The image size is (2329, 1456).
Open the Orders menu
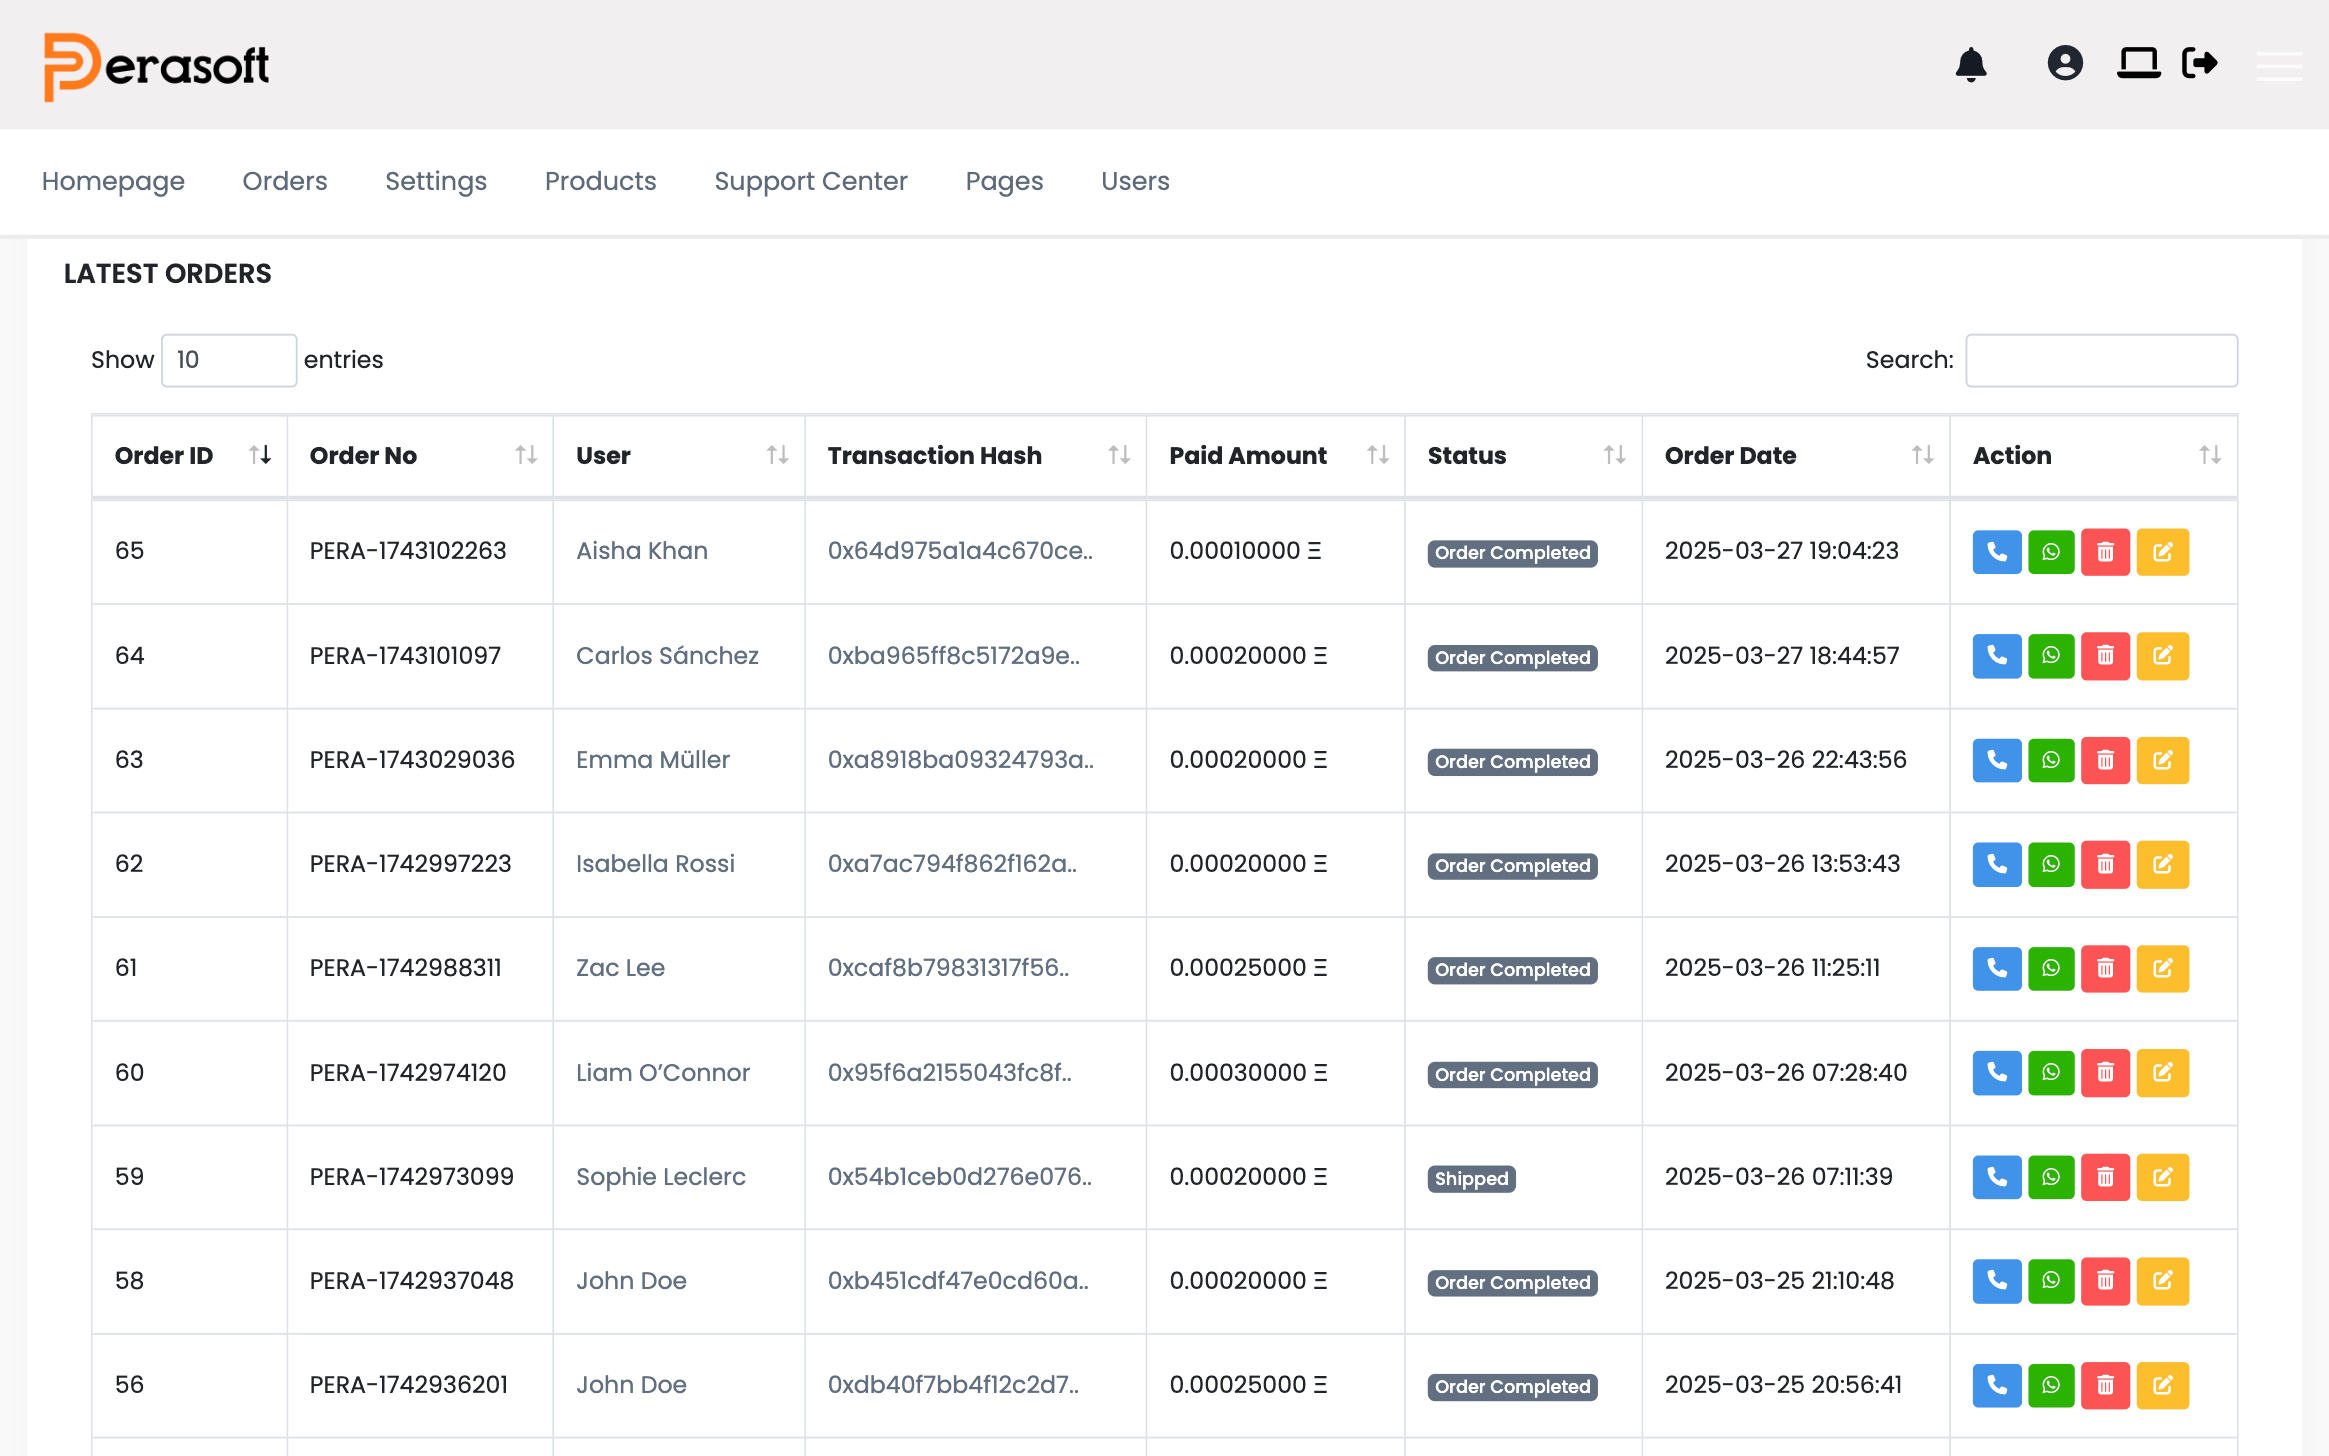pos(285,181)
